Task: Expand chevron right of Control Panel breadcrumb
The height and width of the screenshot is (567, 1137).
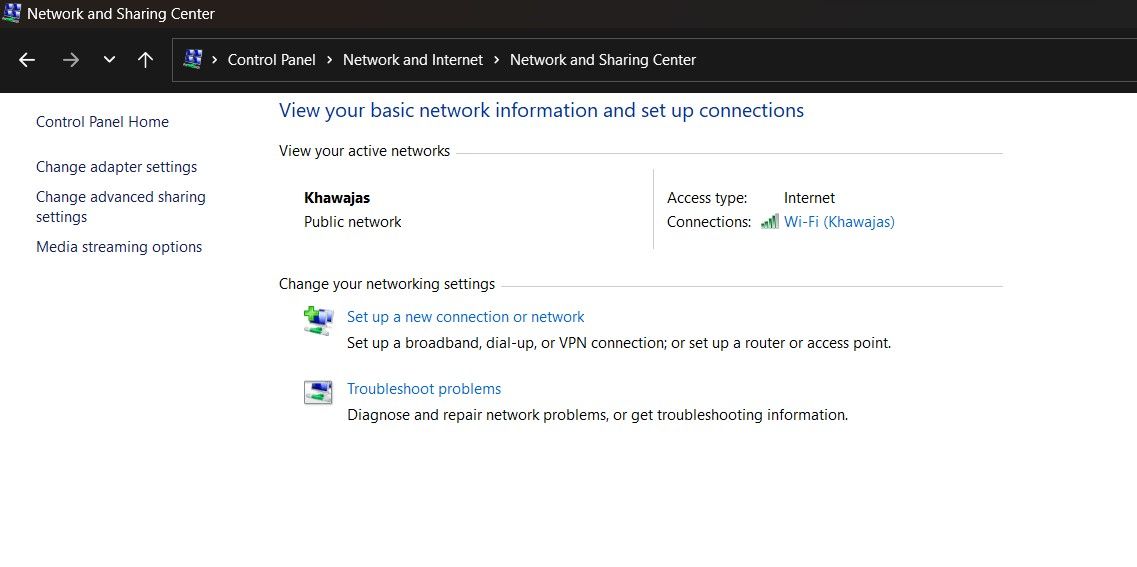Action: (x=329, y=60)
